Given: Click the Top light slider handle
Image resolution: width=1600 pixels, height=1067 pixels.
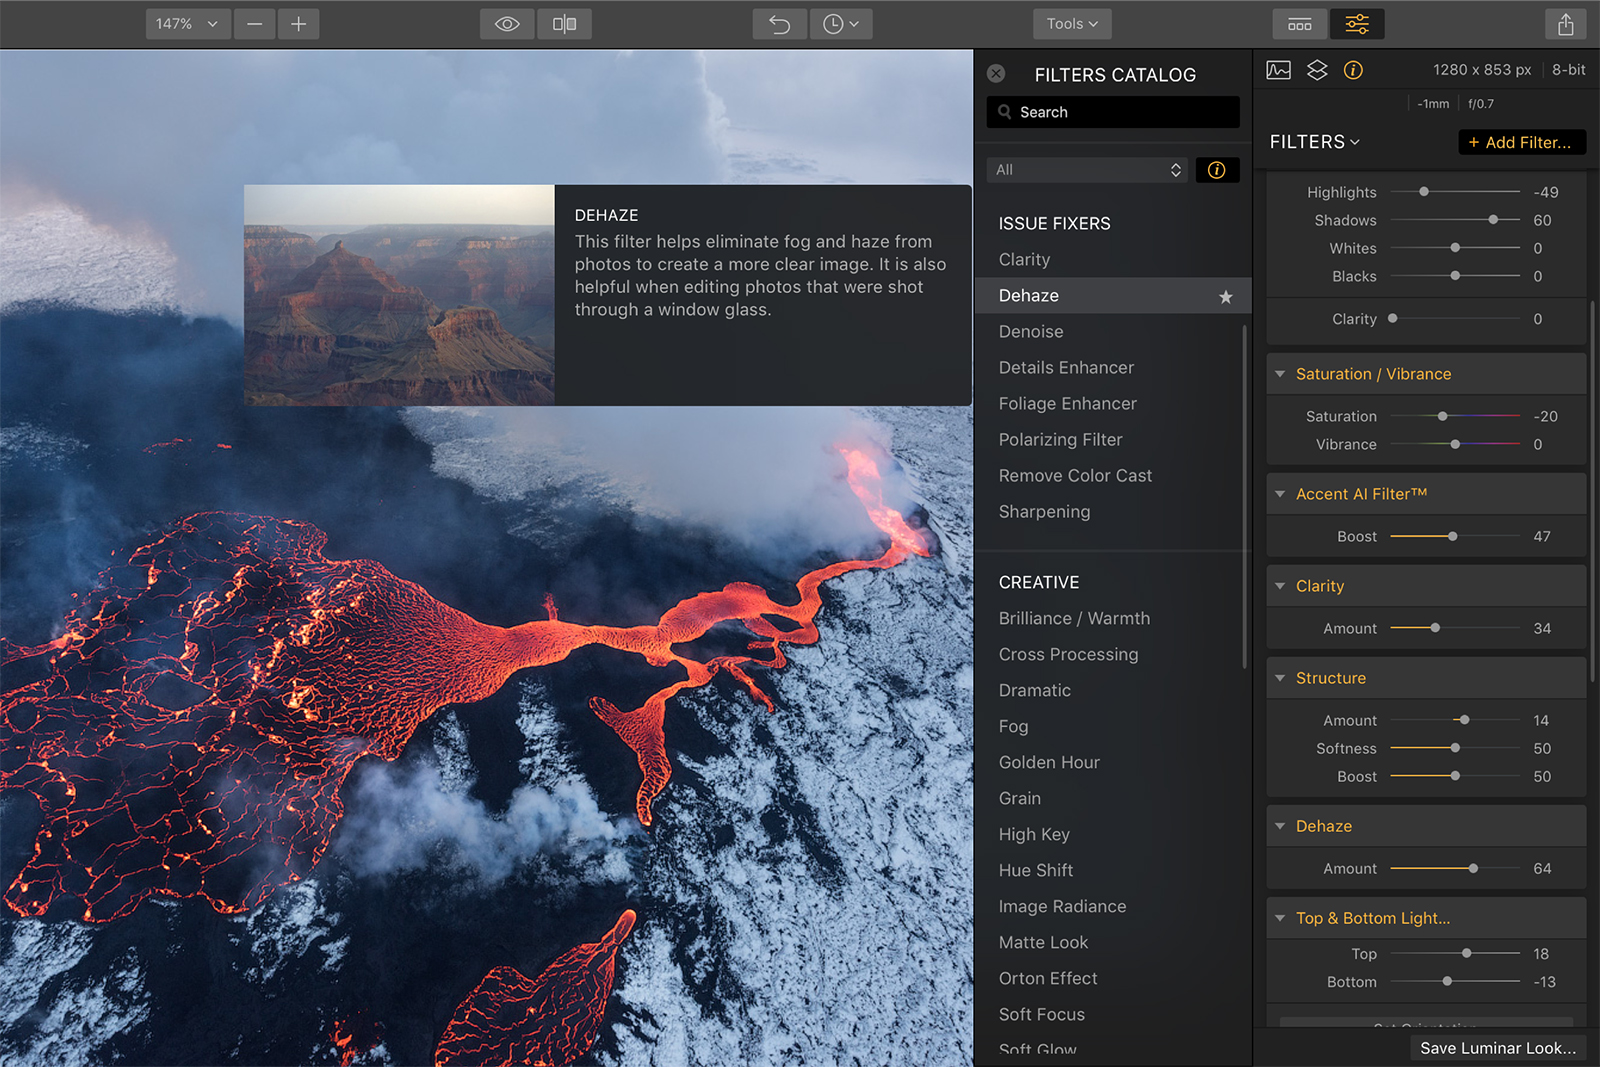Looking at the screenshot, I should (x=1466, y=954).
